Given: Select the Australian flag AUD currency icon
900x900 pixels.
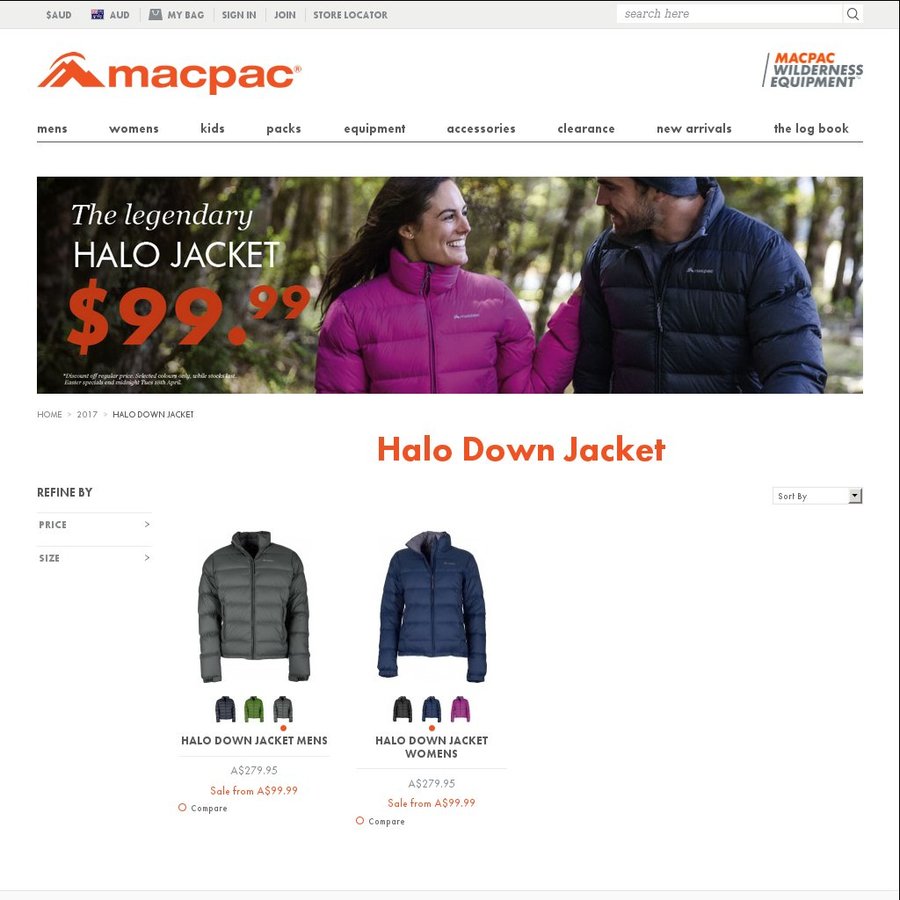Looking at the screenshot, I should click(98, 14).
